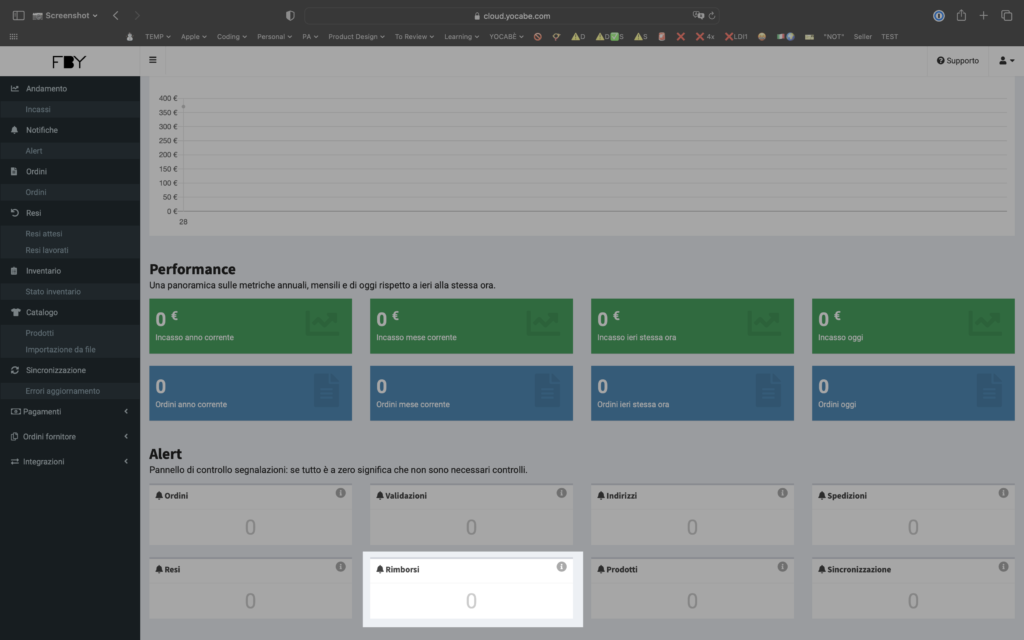Click the Safari share icon
This screenshot has width=1024, height=640.
point(961,15)
